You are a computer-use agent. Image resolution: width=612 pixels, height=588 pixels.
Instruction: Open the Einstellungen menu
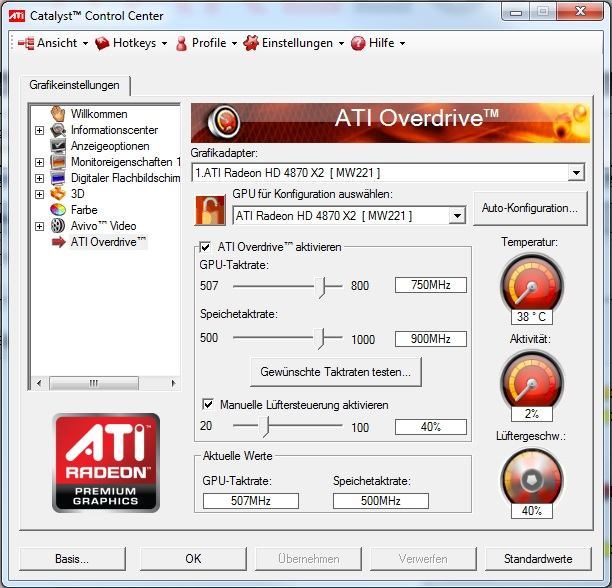click(294, 43)
